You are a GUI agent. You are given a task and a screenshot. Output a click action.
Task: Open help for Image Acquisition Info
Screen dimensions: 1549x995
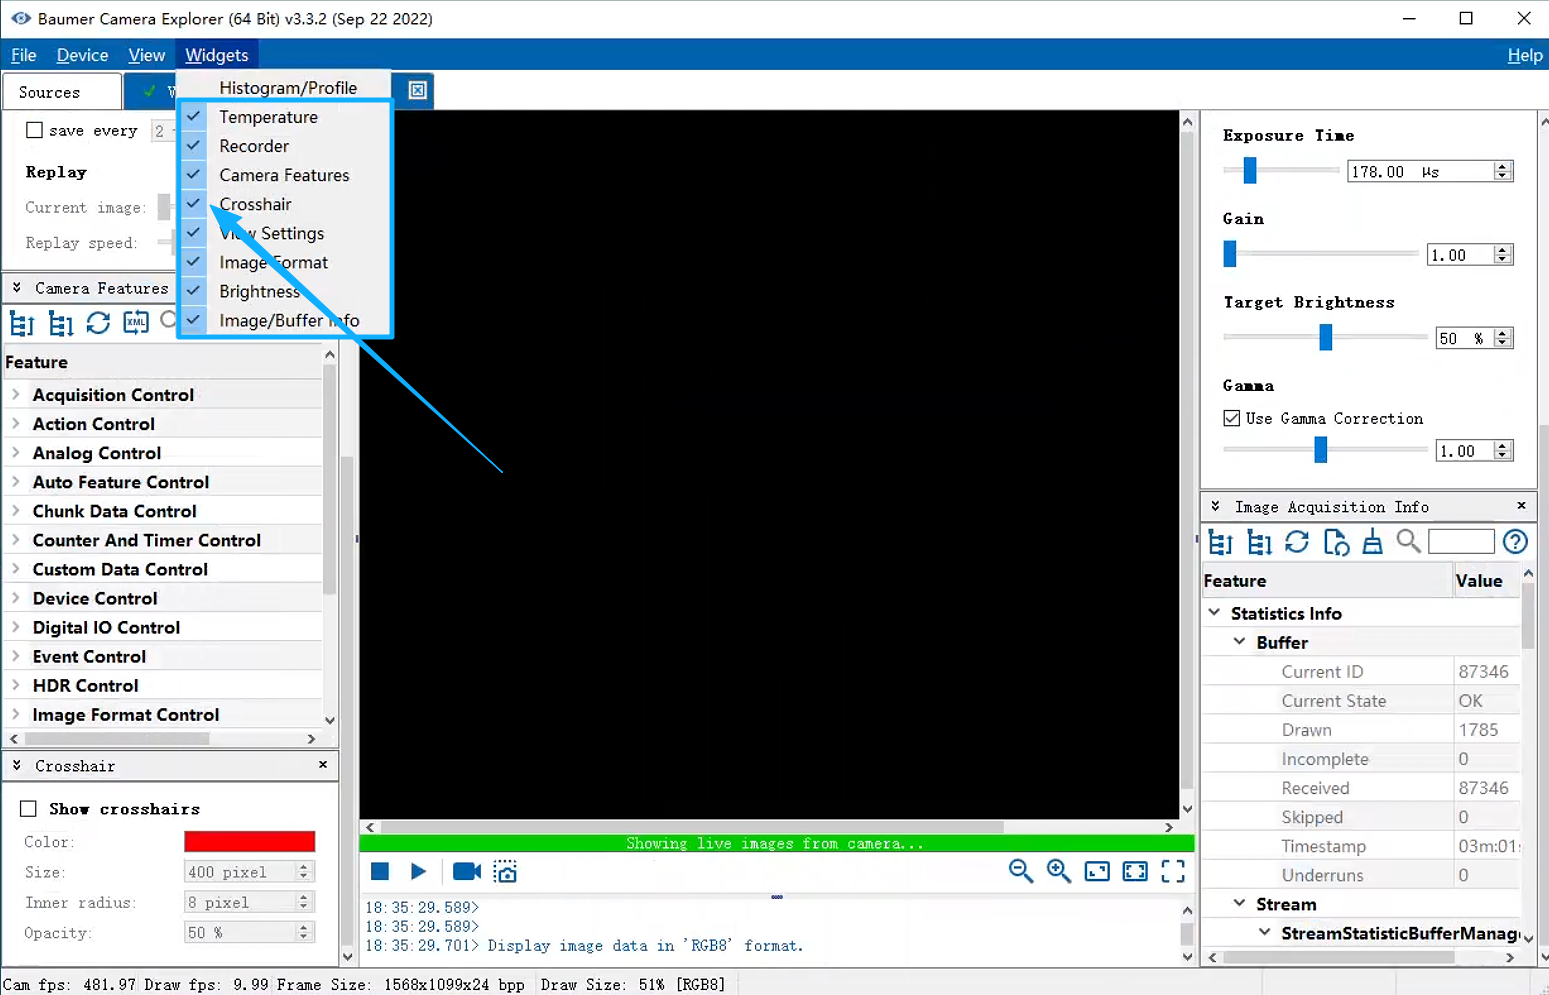pyautogui.click(x=1515, y=542)
